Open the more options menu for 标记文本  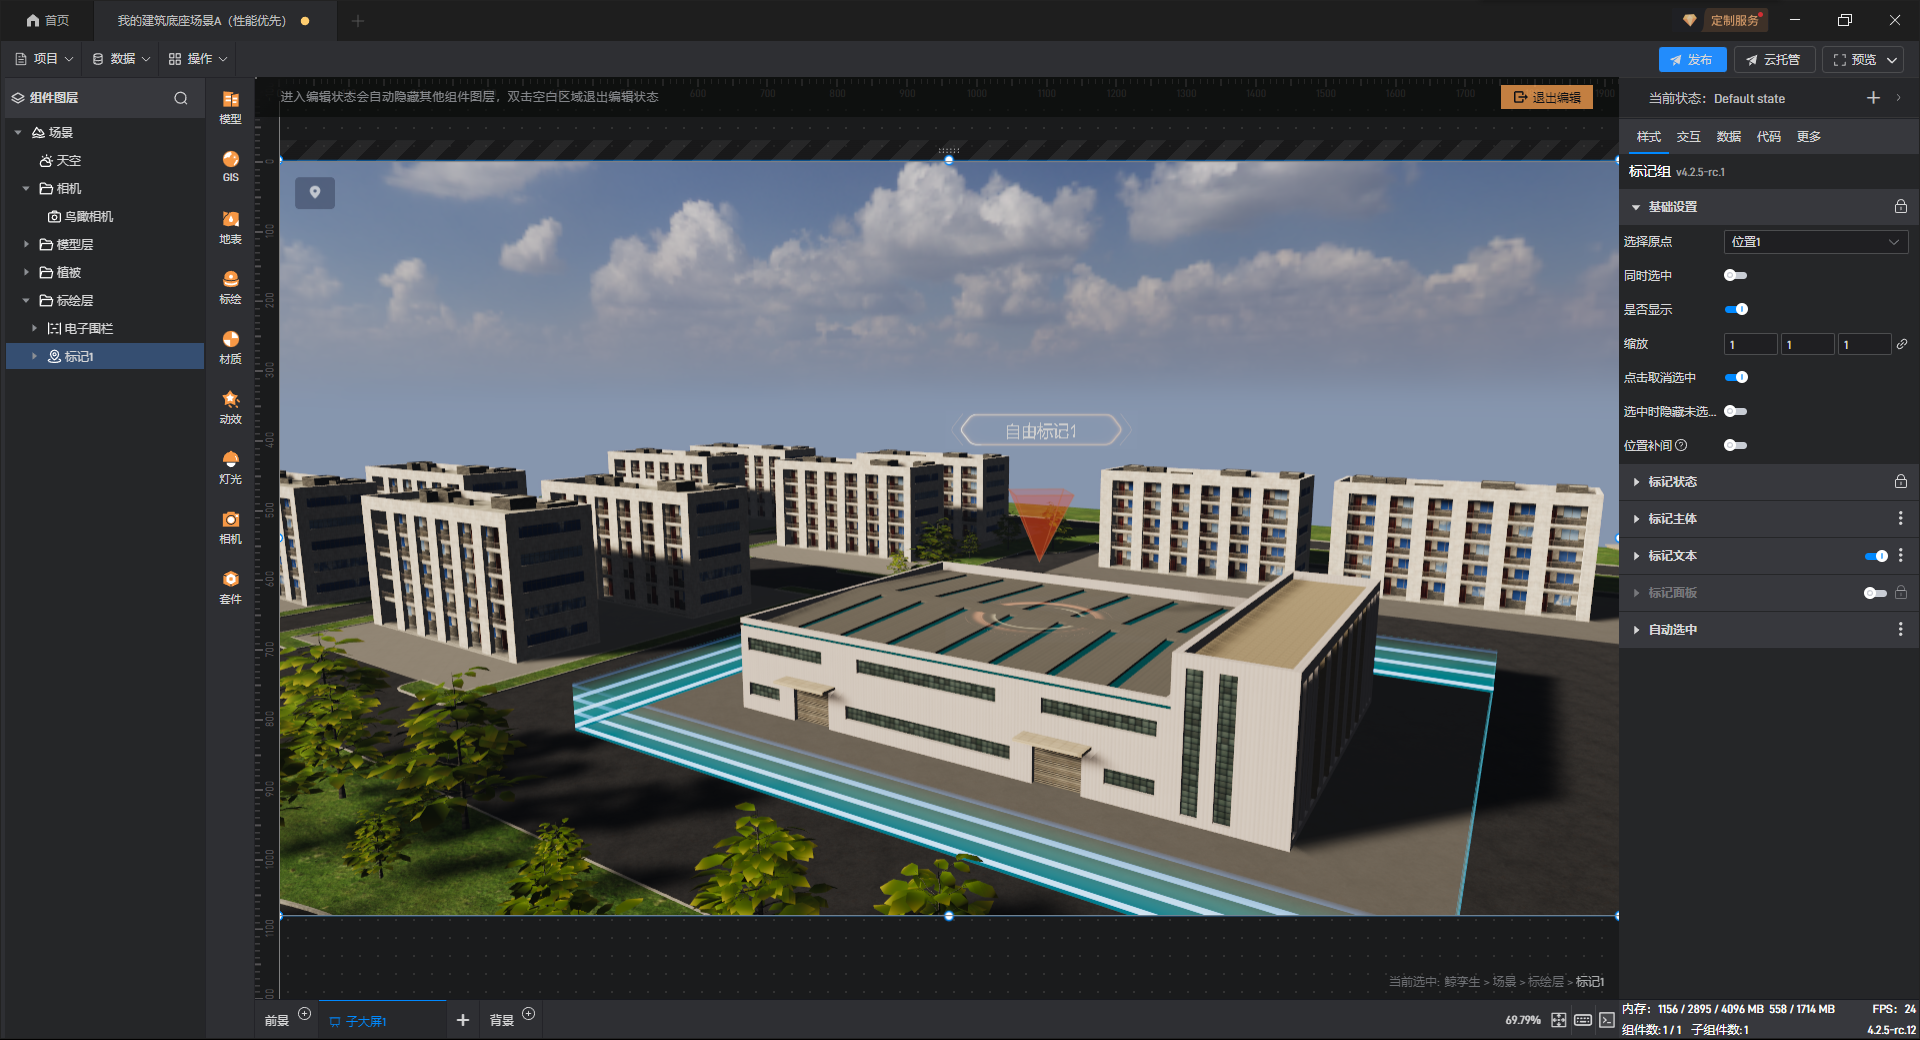coord(1900,555)
